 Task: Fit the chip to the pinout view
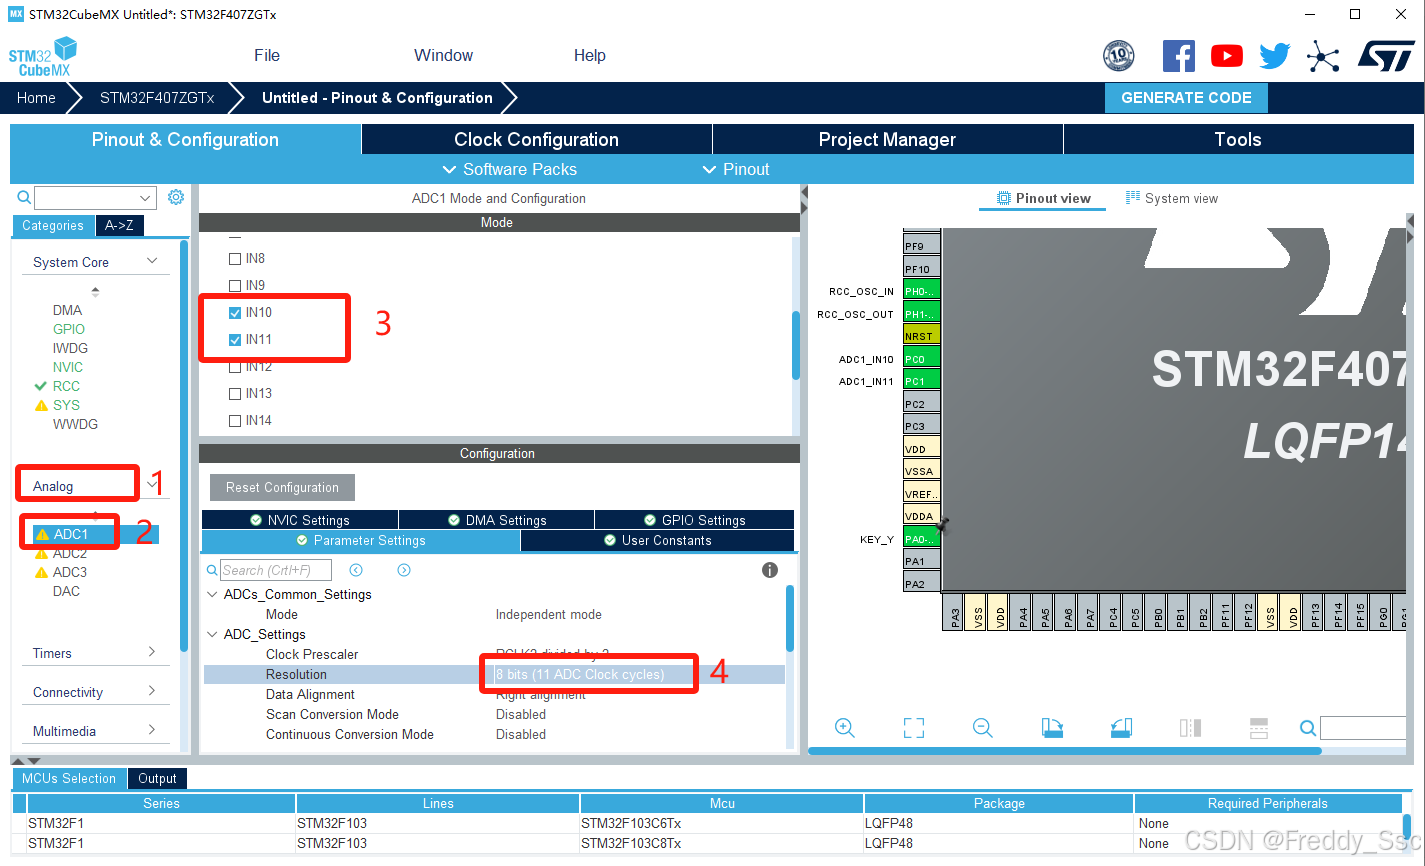pos(914,728)
